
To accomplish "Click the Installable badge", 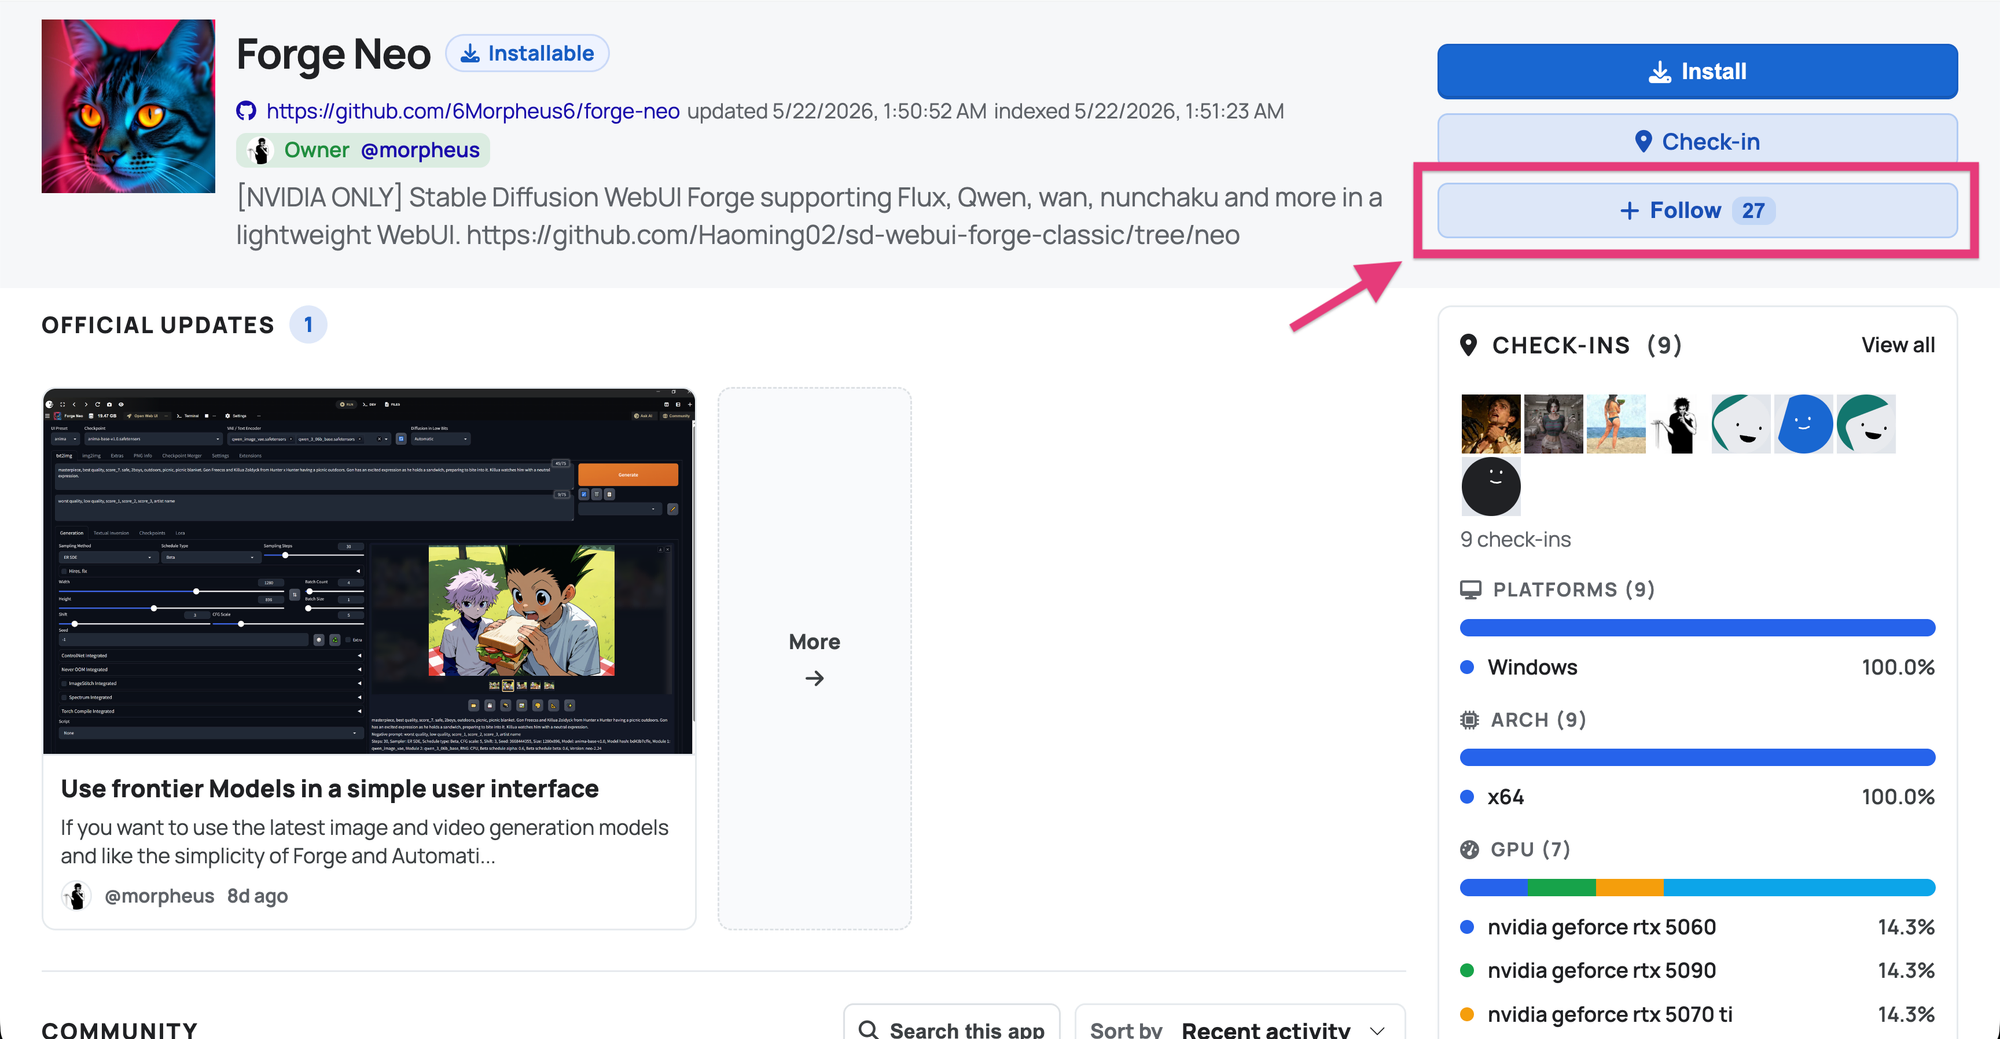I will tap(527, 53).
